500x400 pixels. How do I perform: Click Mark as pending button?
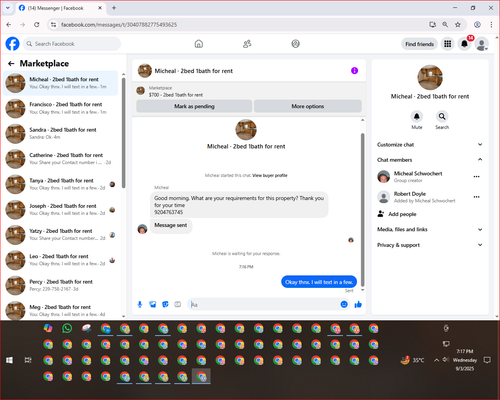pyautogui.click(x=194, y=106)
